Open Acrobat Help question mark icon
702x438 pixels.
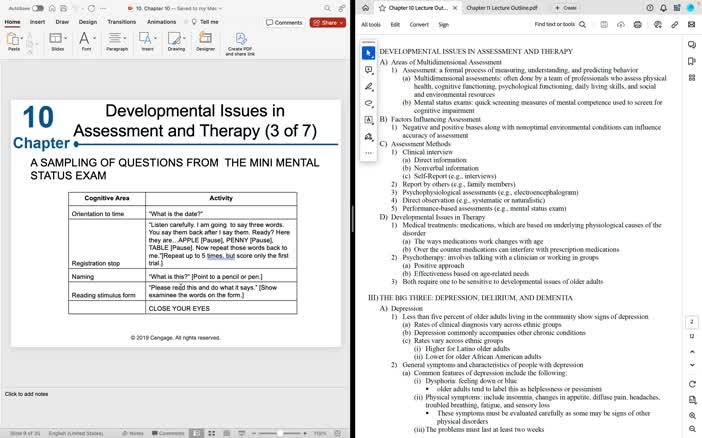click(x=650, y=8)
